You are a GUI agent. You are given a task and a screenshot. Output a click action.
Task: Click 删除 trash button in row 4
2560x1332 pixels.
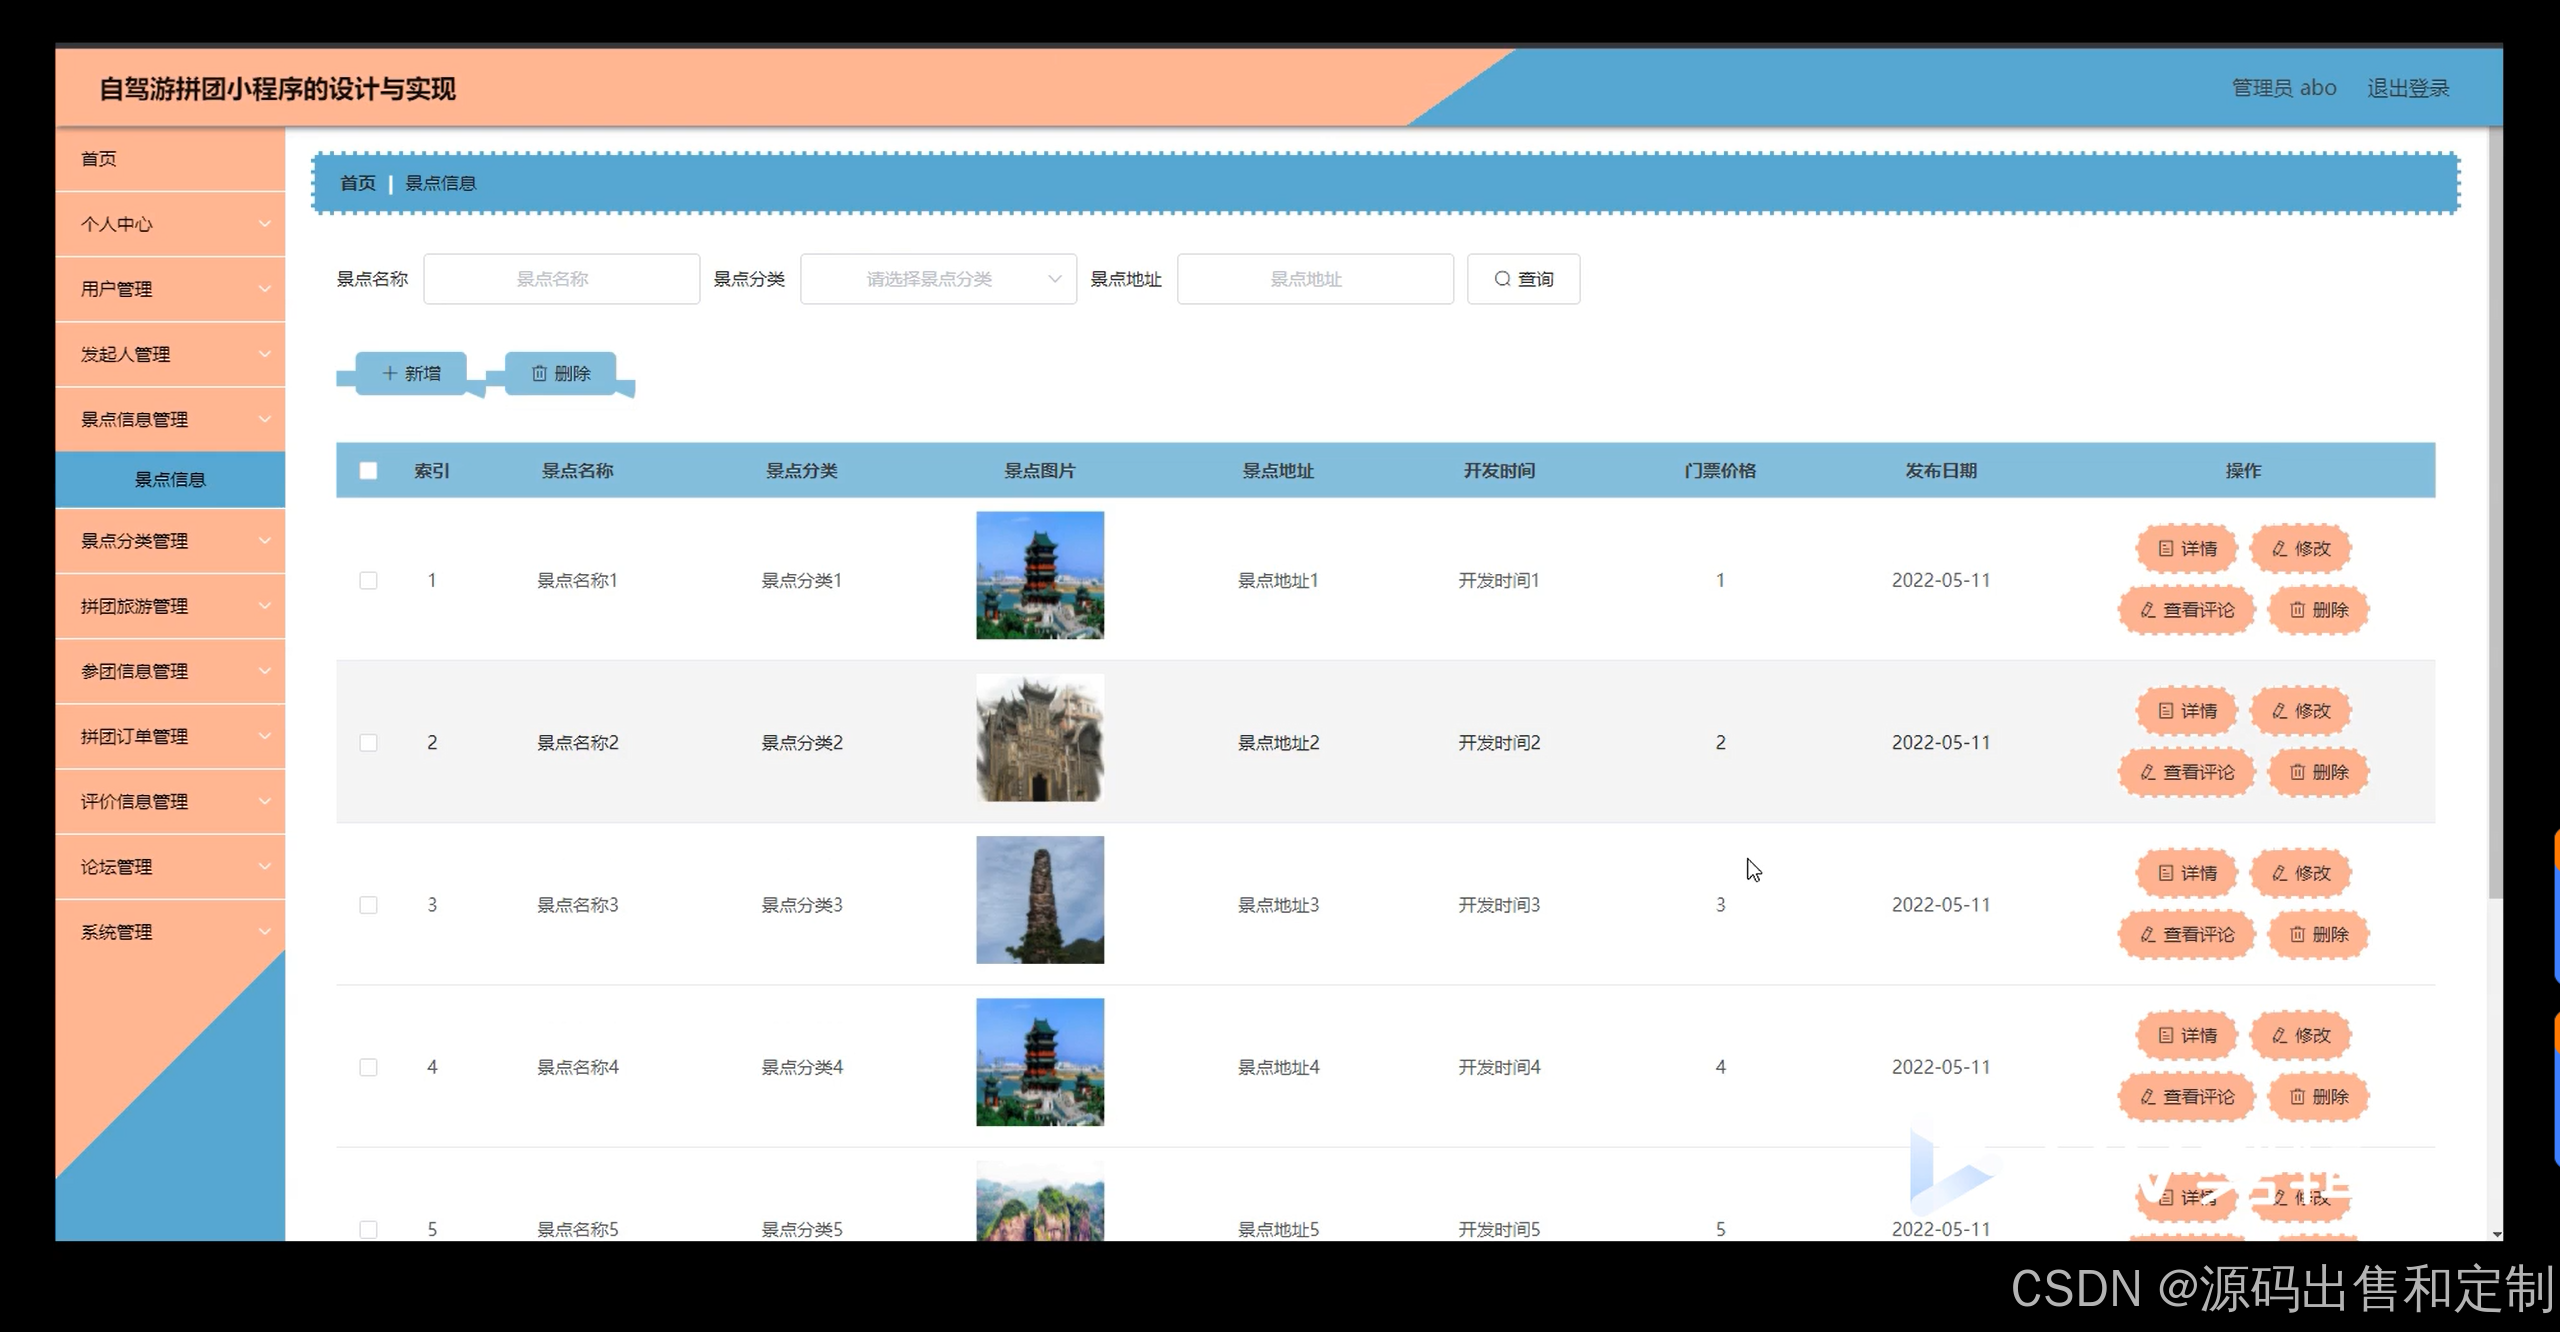coord(2318,1097)
